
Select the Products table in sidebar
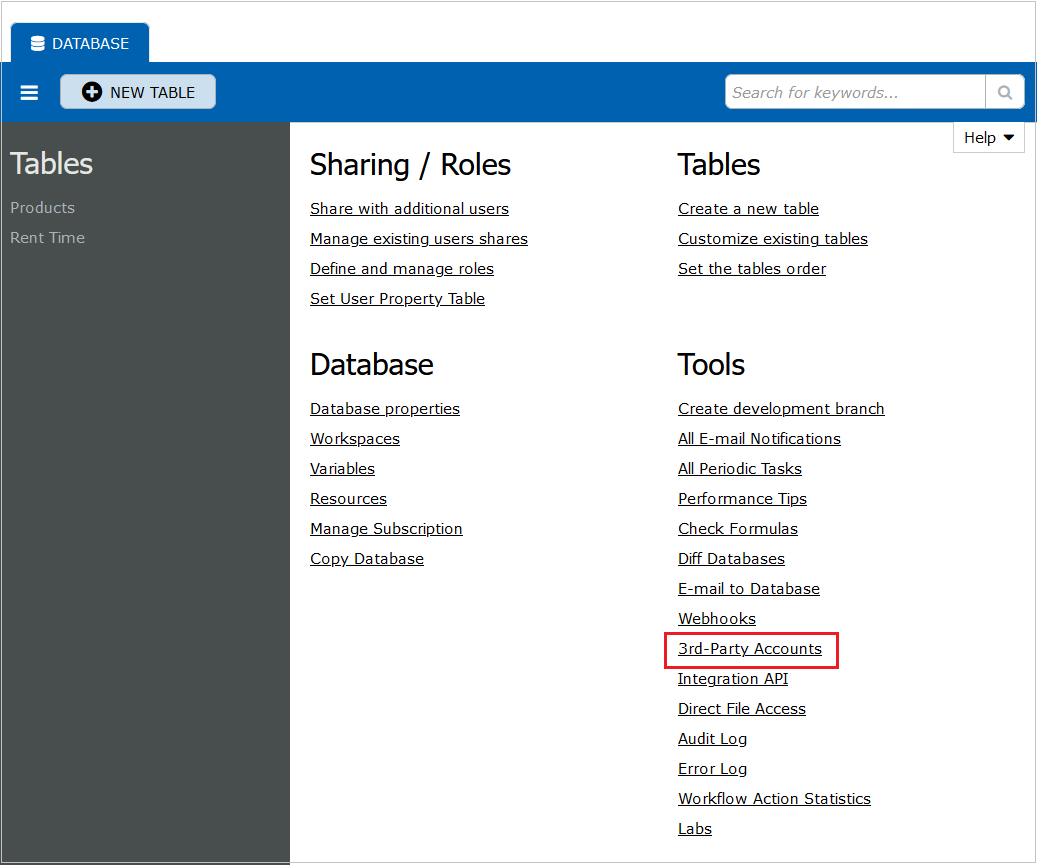42,208
